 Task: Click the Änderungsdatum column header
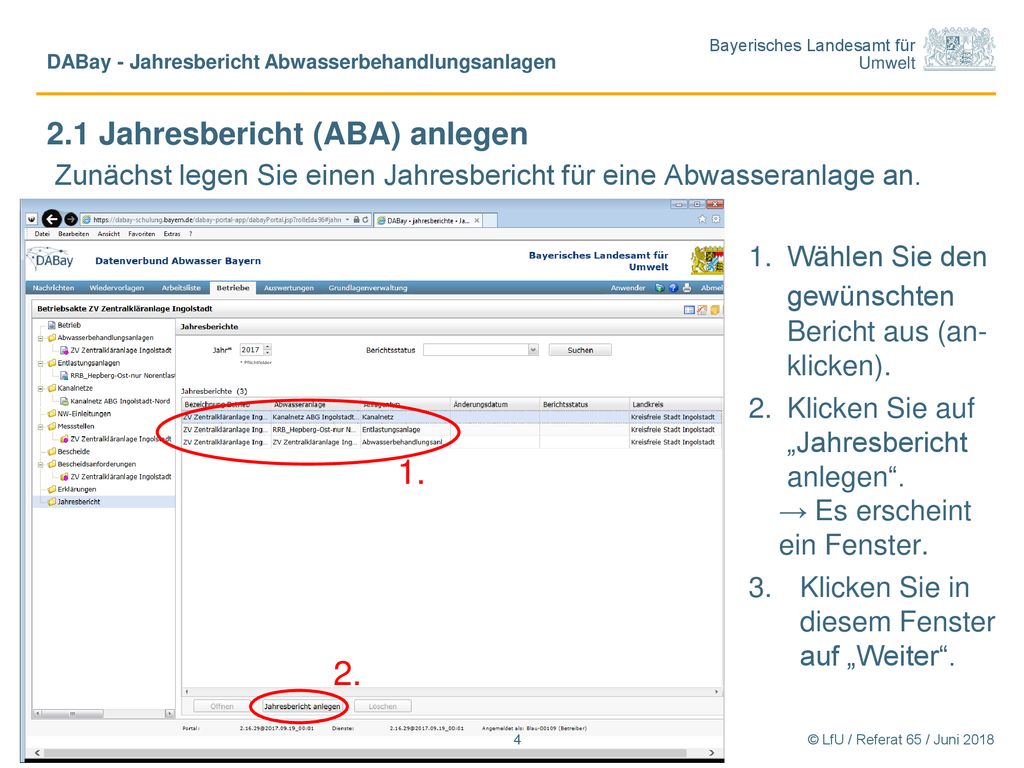(494, 404)
